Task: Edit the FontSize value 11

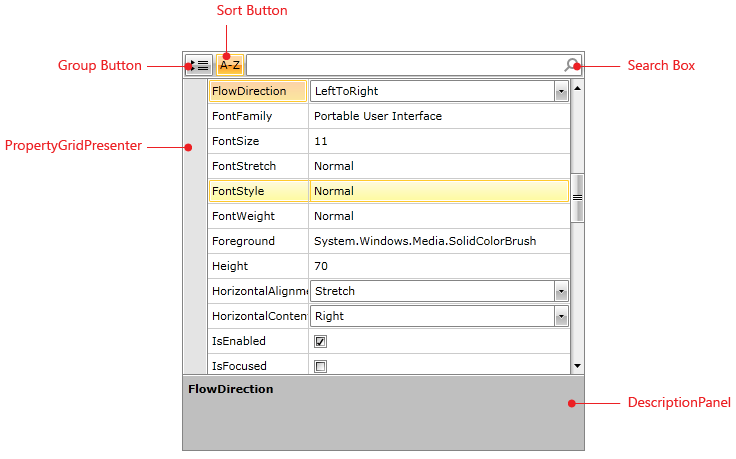Action: pos(438,141)
